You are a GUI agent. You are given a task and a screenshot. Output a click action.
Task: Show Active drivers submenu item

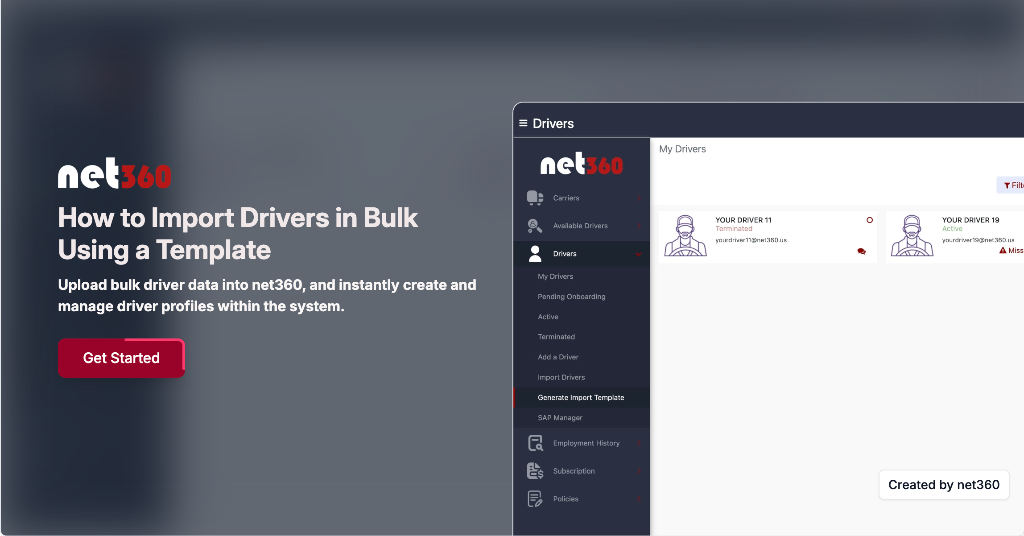tap(548, 317)
